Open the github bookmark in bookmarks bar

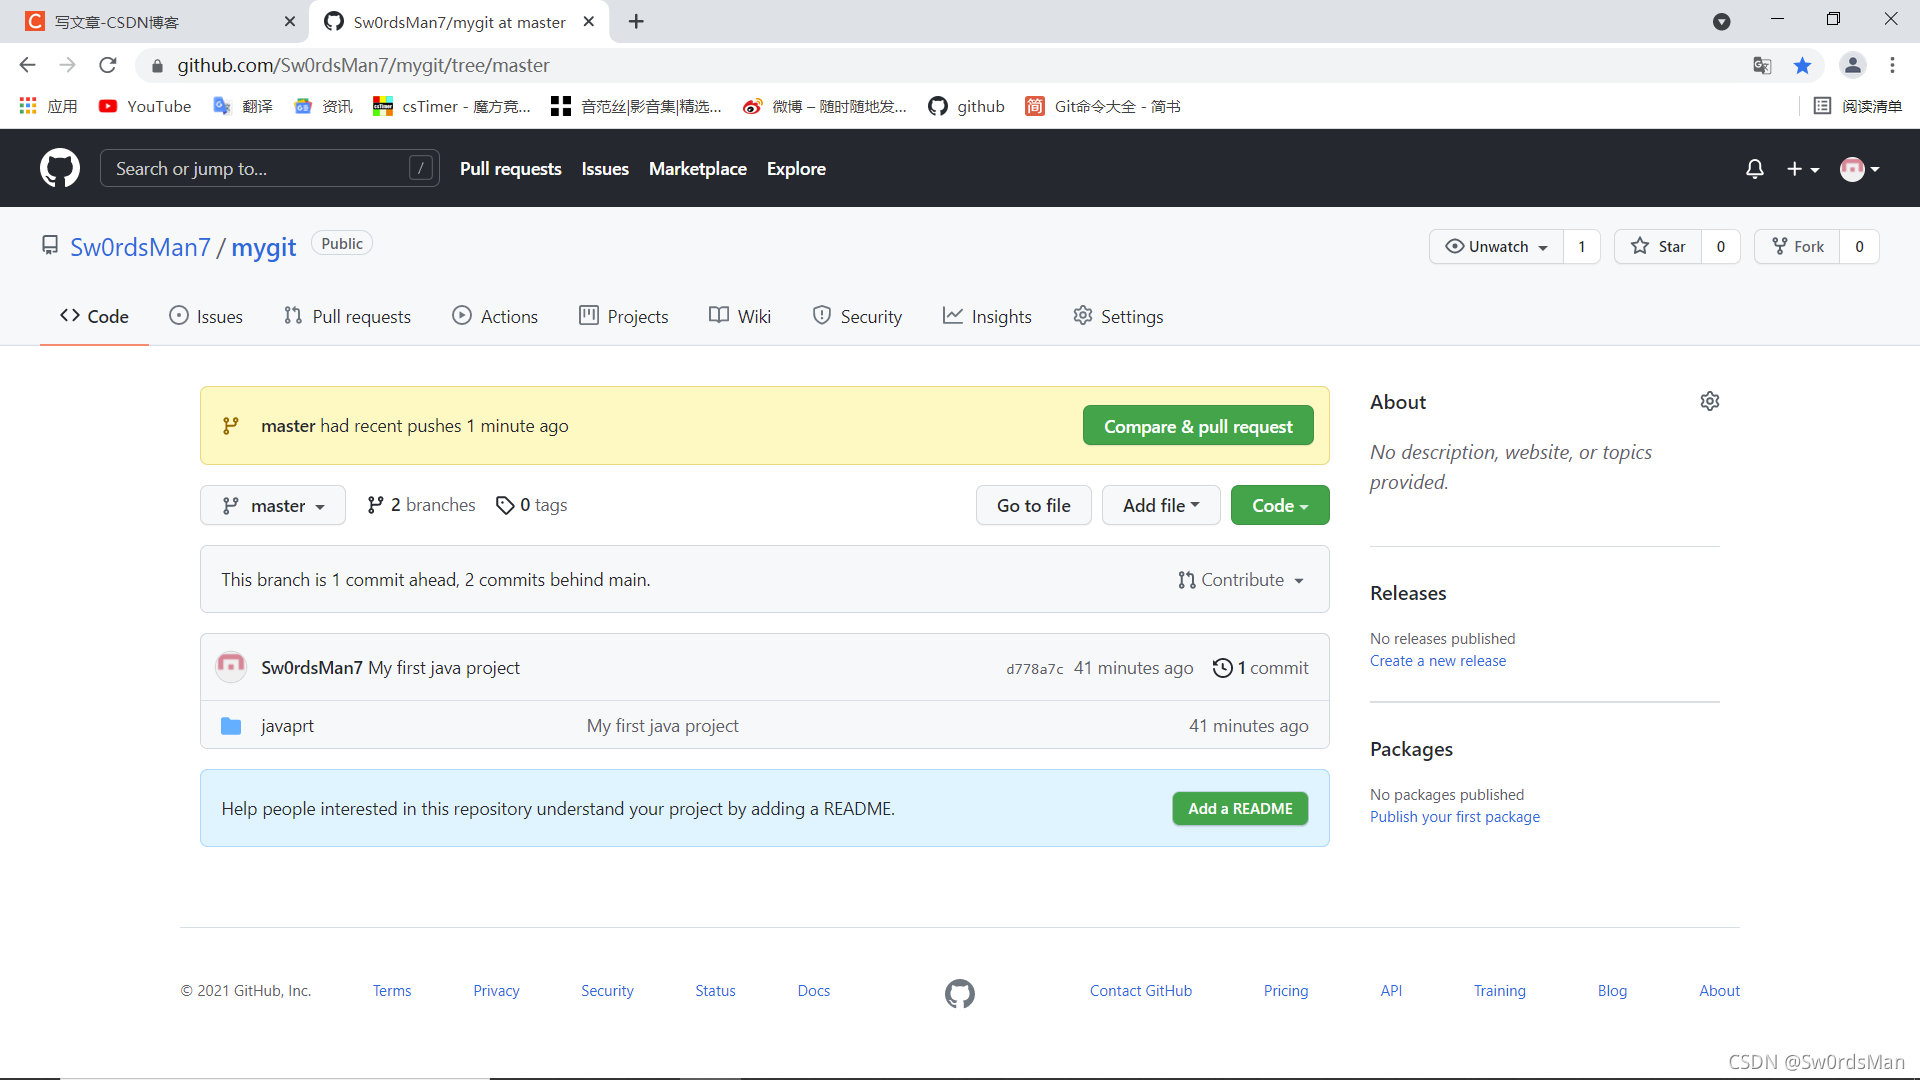pyautogui.click(x=966, y=106)
